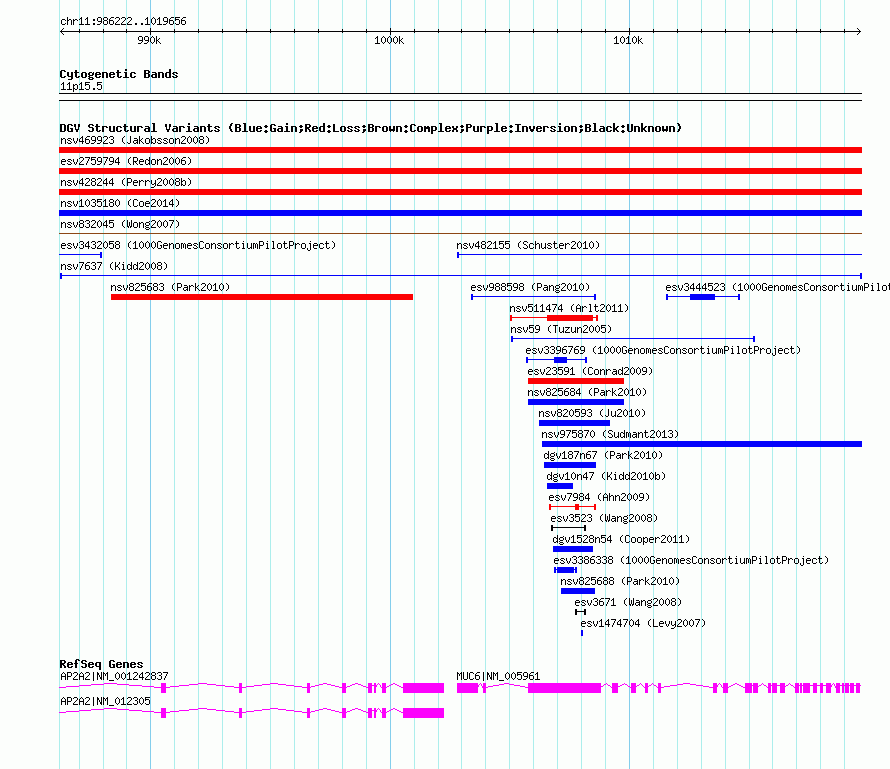Click esv3671 (Wang2008) variant label
This screenshot has width=890, height=769.
pyautogui.click(x=628, y=602)
